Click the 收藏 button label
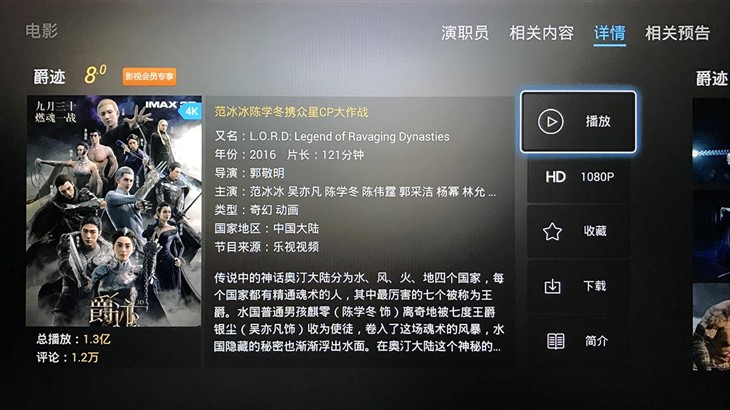The height and width of the screenshot is (410, 730). click(x=595, y=231)
